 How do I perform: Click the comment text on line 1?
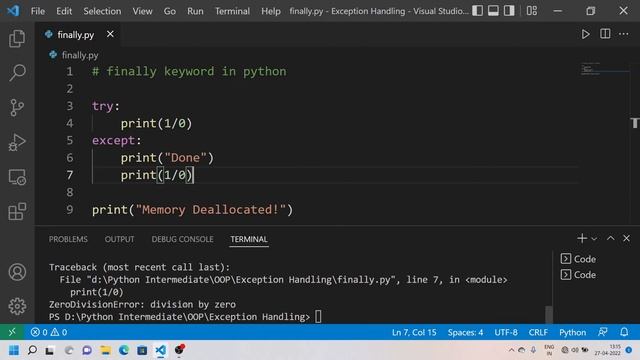coord(189,71)
